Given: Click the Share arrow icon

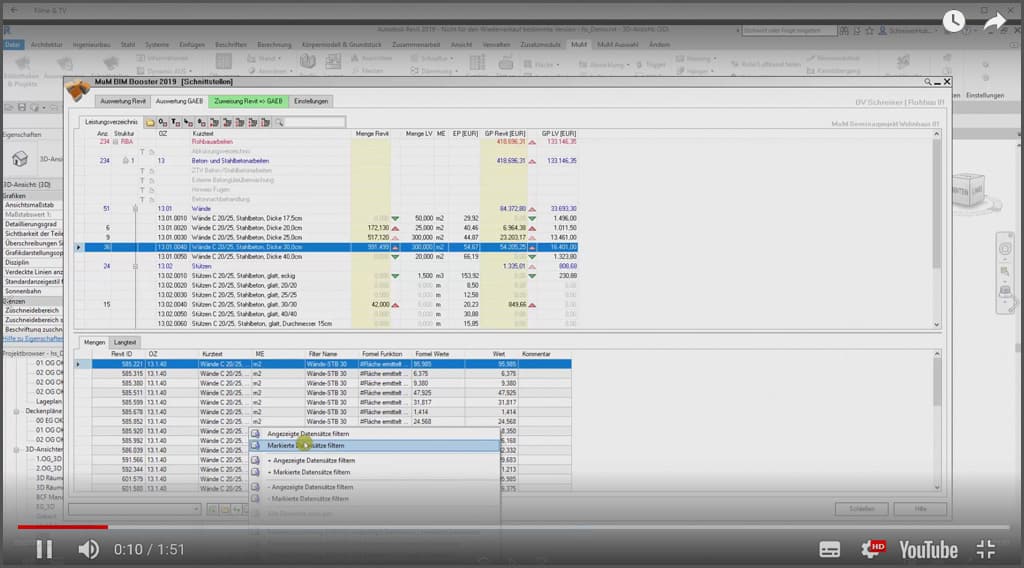Looking at the screenshot, I should [994, 21].
